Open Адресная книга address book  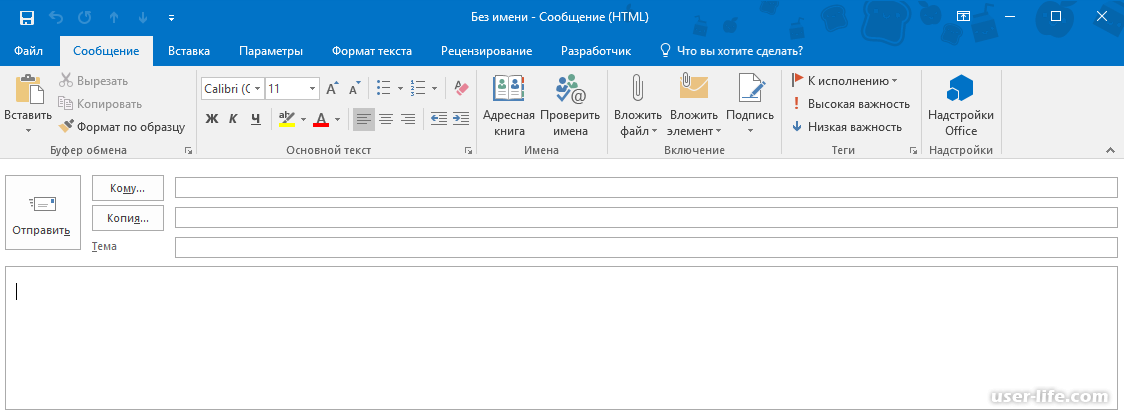click(508, 105)
